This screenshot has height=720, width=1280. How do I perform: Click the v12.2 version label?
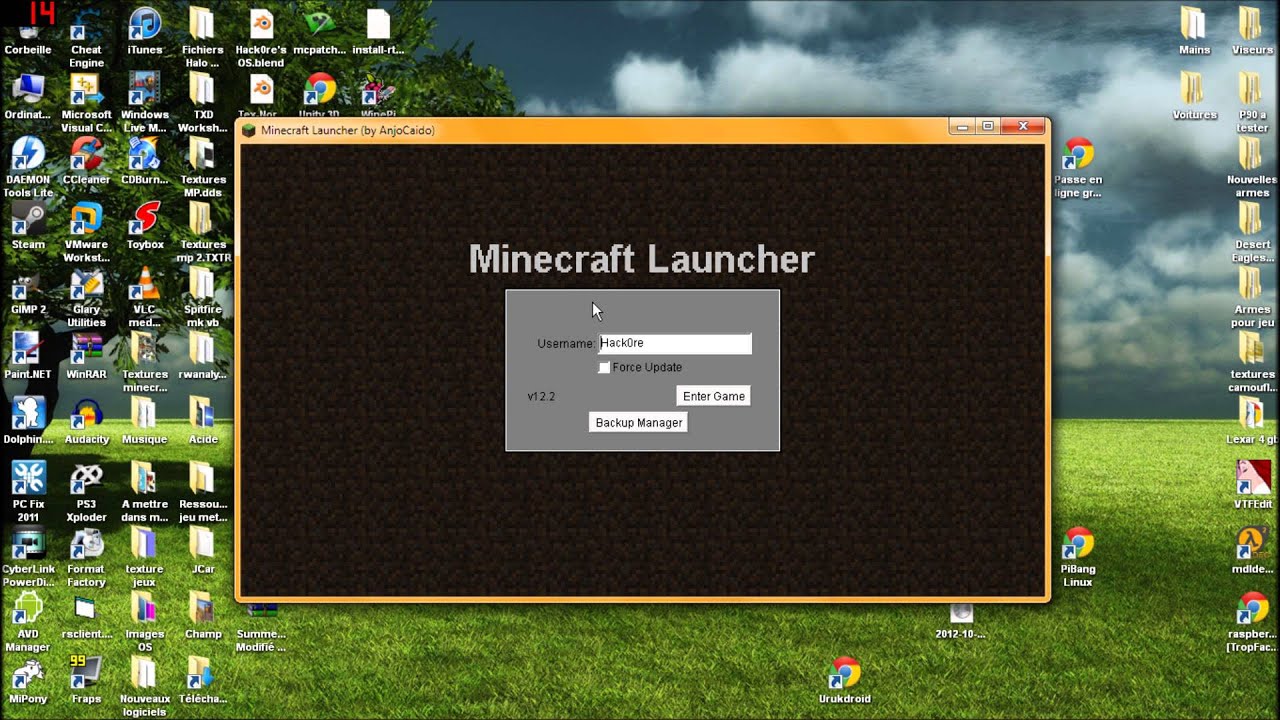coord(541,397)
